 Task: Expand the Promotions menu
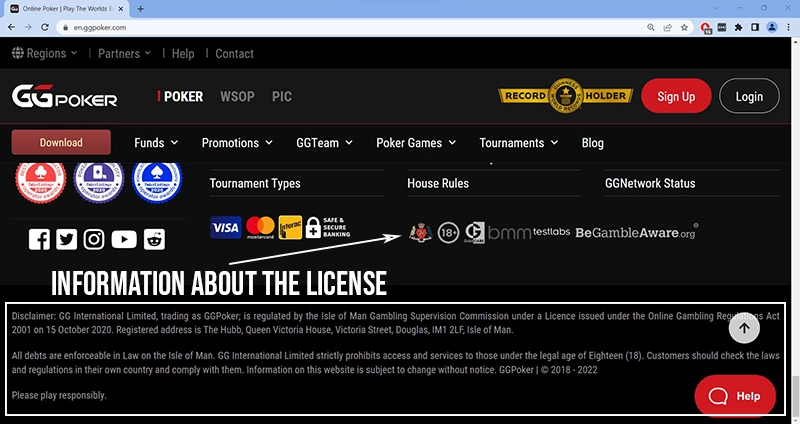point(237,143)
